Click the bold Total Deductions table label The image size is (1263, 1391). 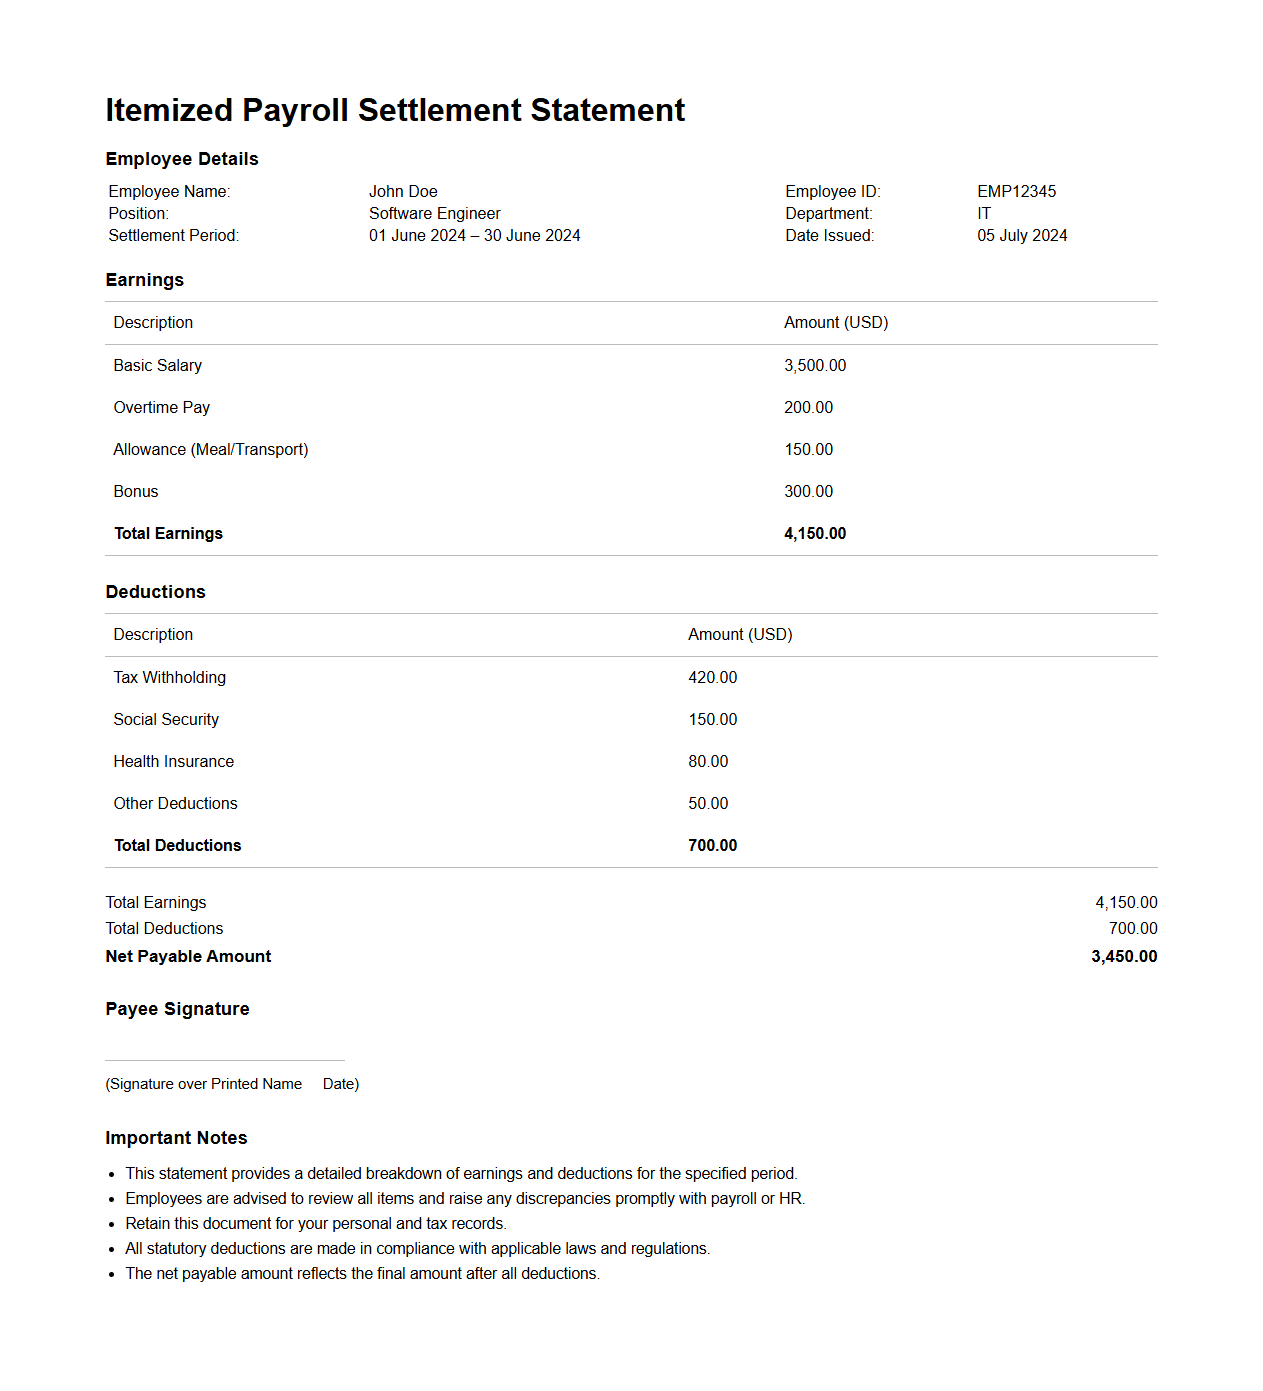178,845
